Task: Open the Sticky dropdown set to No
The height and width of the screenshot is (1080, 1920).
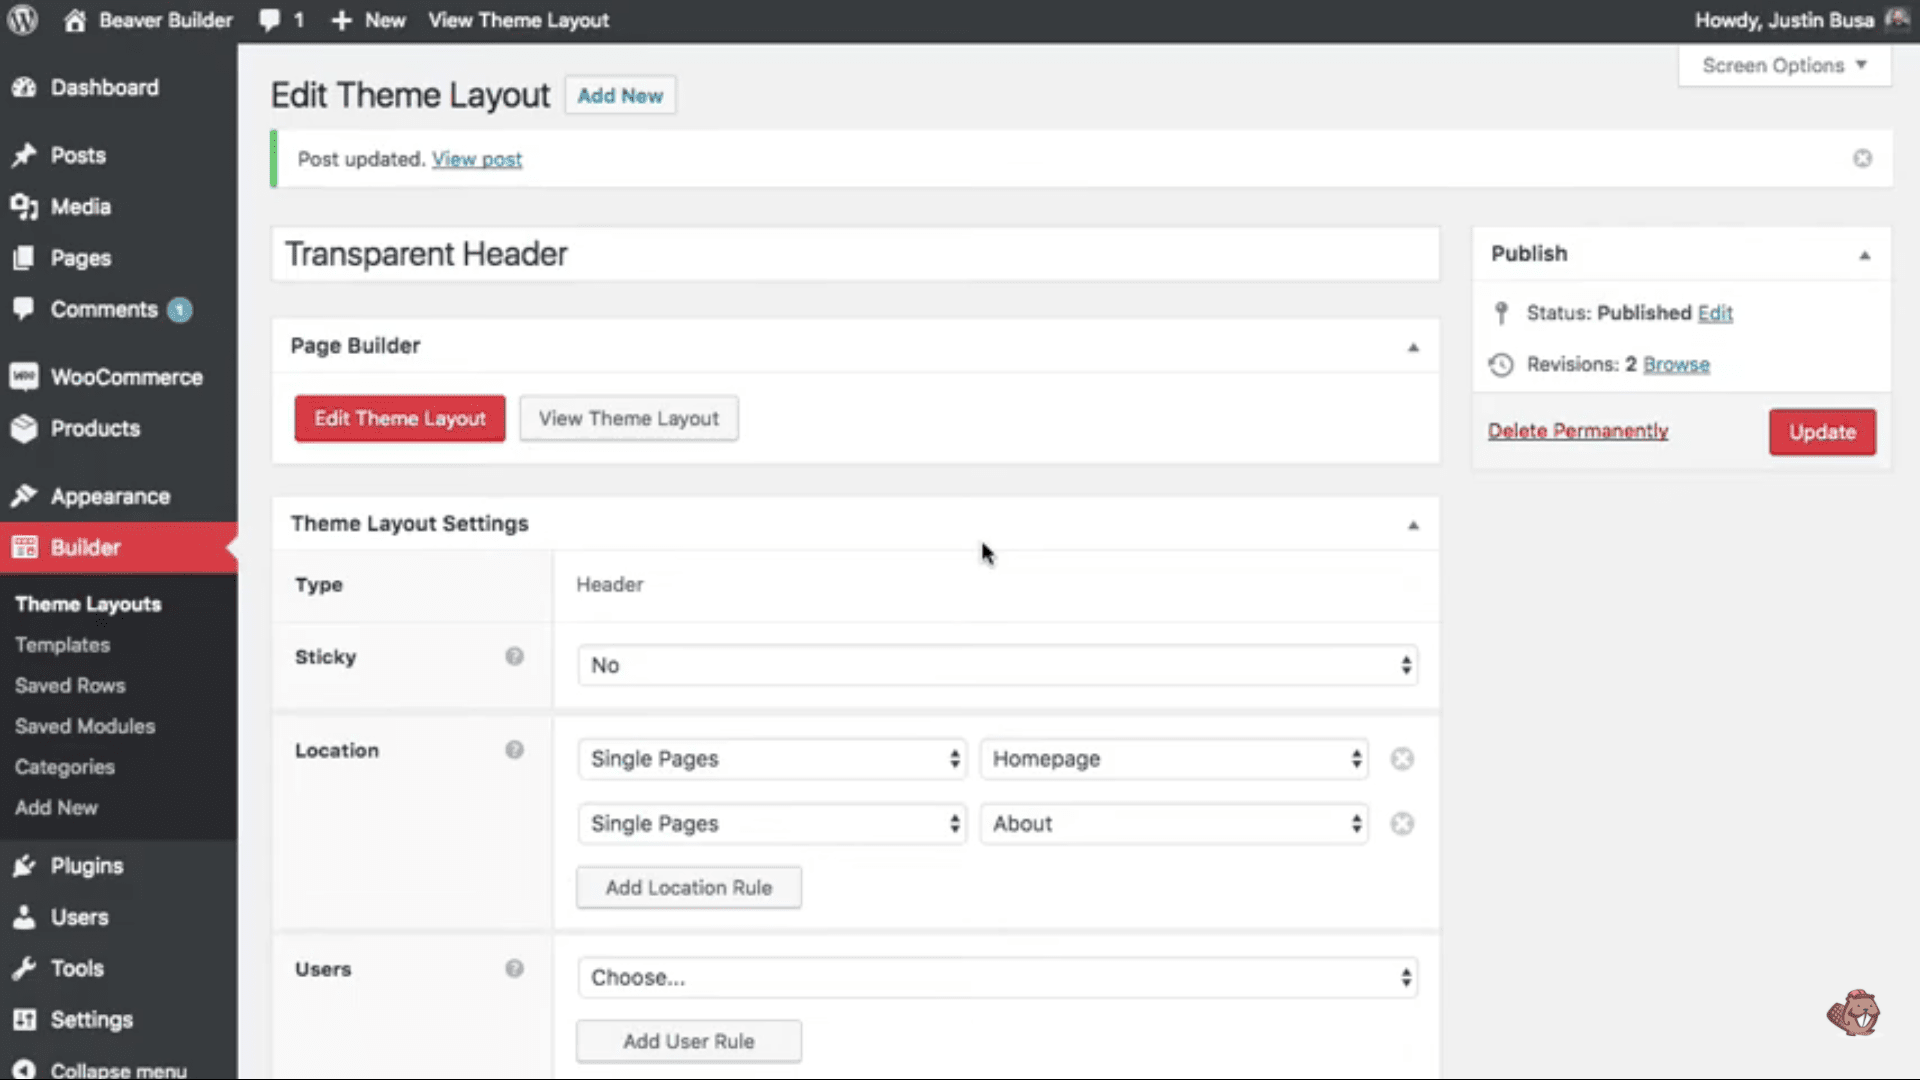Action: [x=997, y=665]
